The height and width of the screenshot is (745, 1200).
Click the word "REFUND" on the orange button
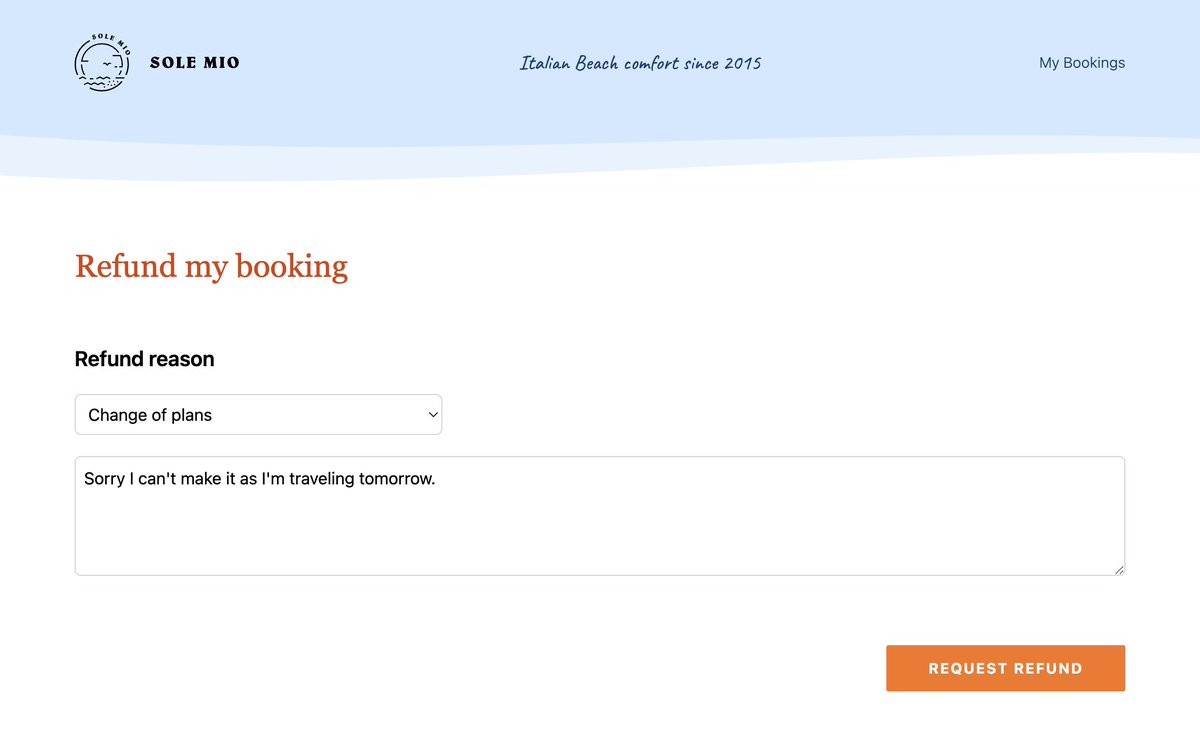click(1048, 668)
